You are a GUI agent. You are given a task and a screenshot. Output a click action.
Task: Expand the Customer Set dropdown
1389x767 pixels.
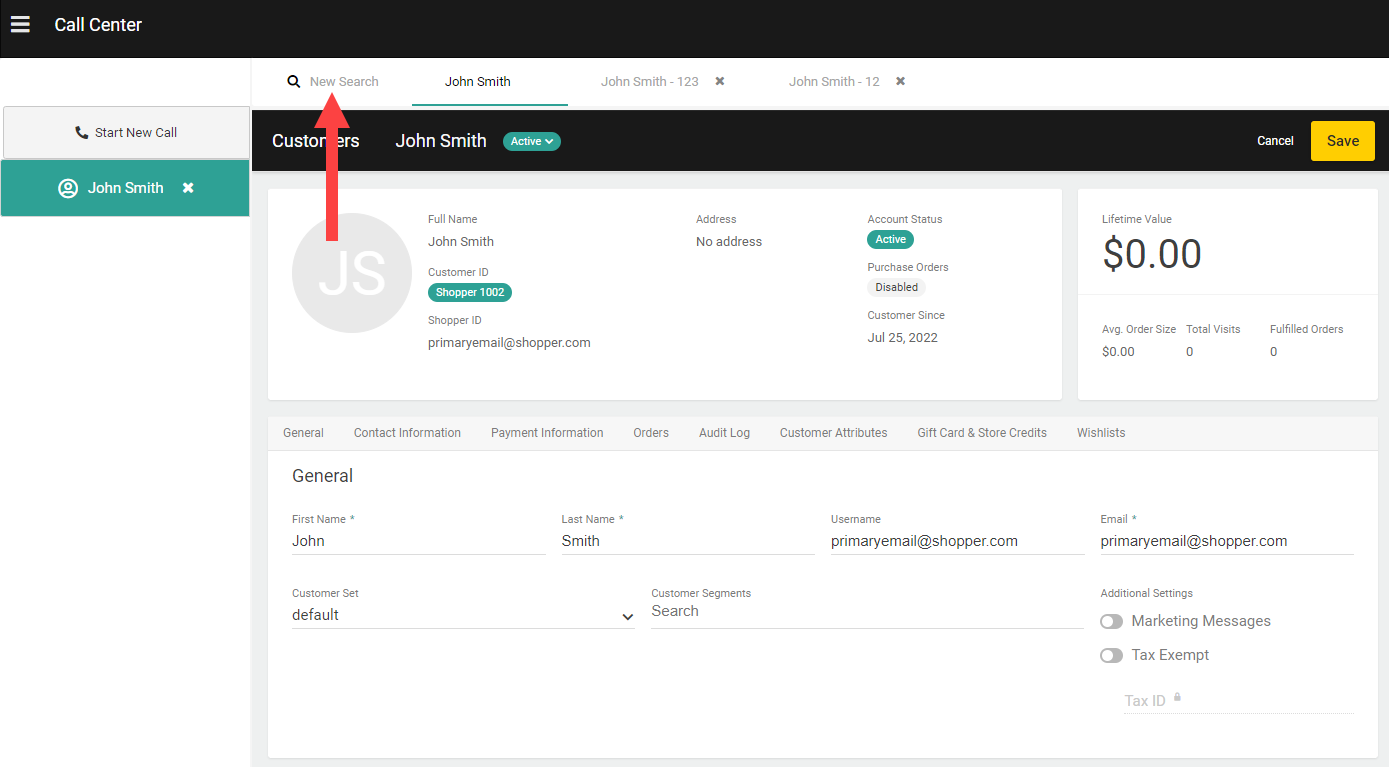628,617
